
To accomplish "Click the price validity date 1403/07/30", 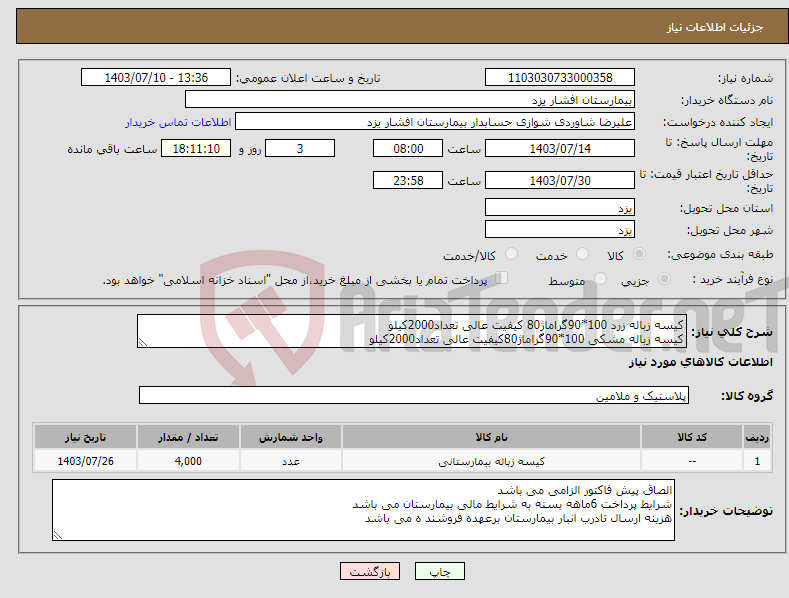I will (x=560, y=180).
